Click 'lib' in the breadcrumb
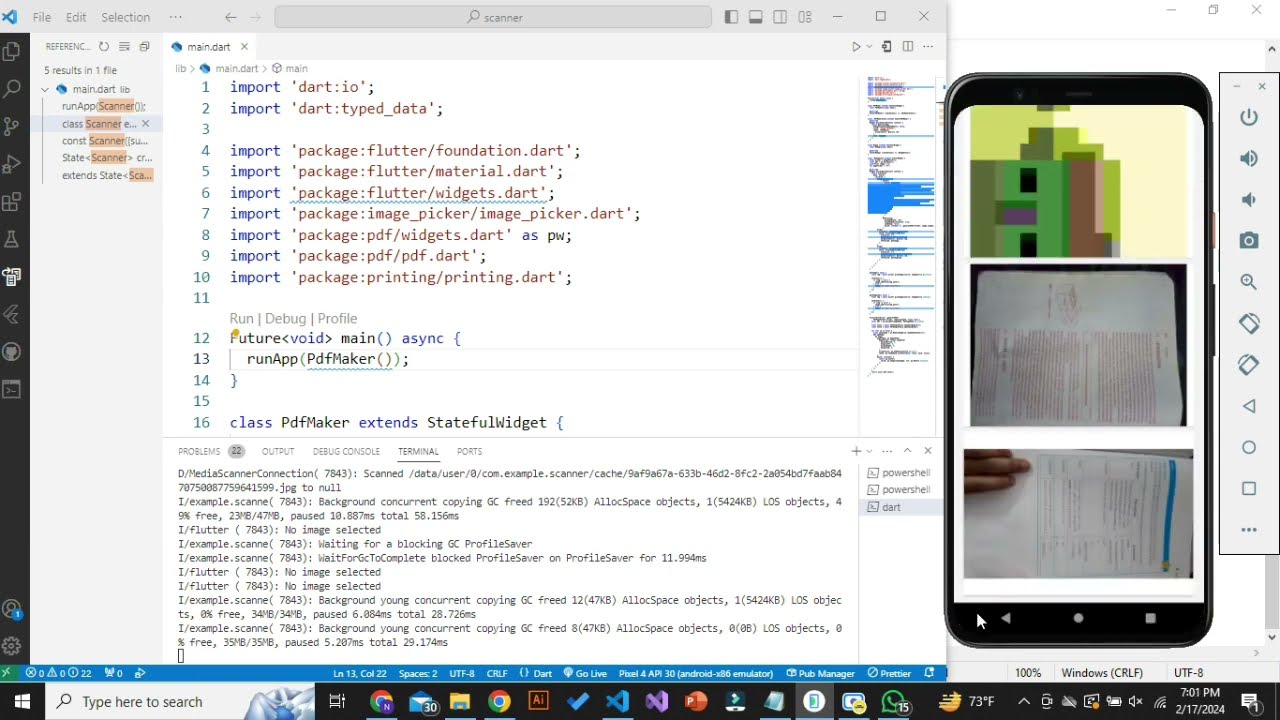Viewport: 1280px width, 720px height. [181, 68]
